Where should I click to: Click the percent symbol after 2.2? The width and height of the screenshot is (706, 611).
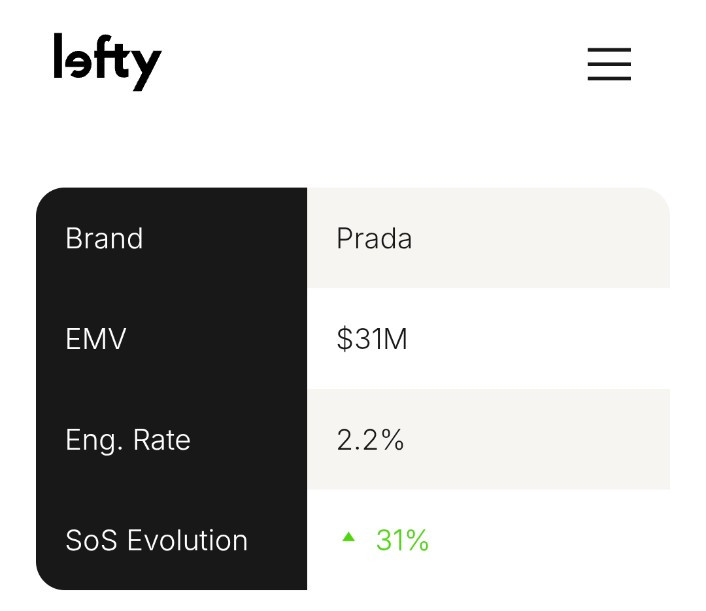click(x=393, y=439)
